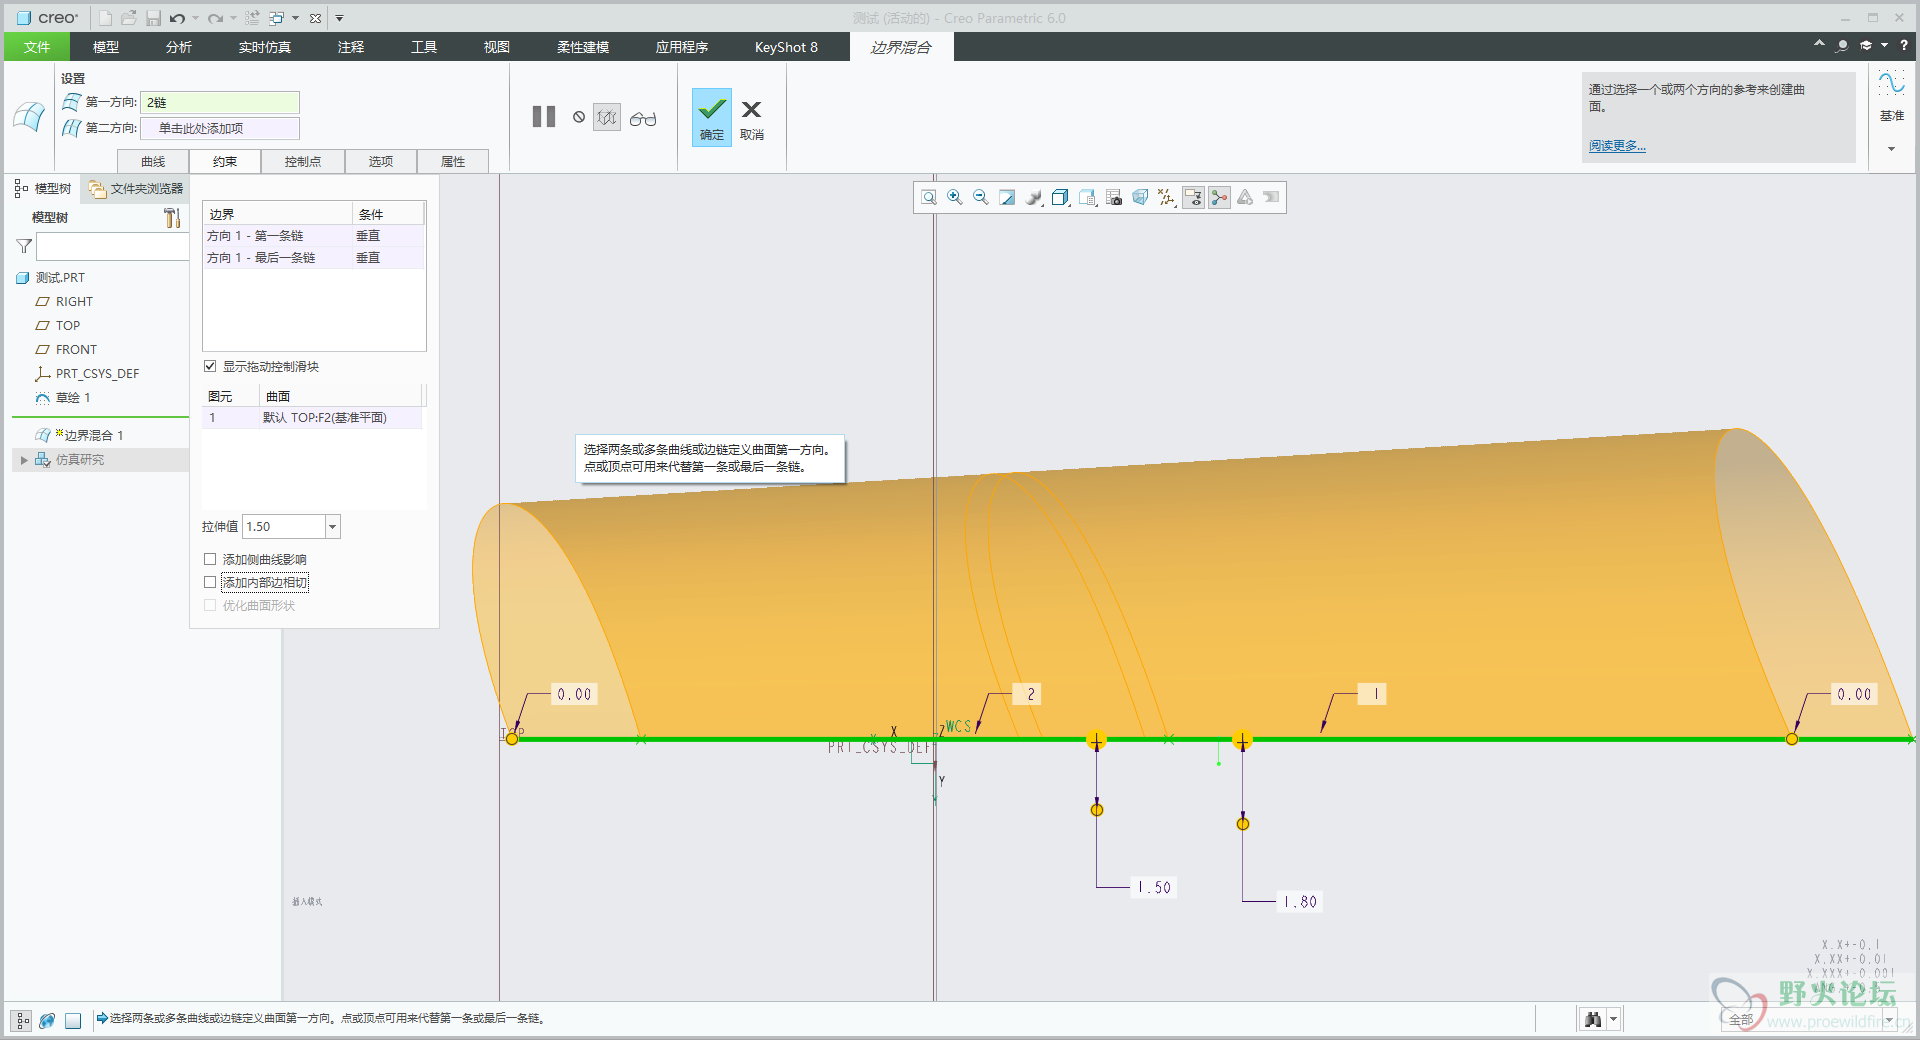Open the dropdown next to binoculars in status bar
Image resolution: width=1920 pixels, height=1040 pixels.
(x=1613, y=1019)
